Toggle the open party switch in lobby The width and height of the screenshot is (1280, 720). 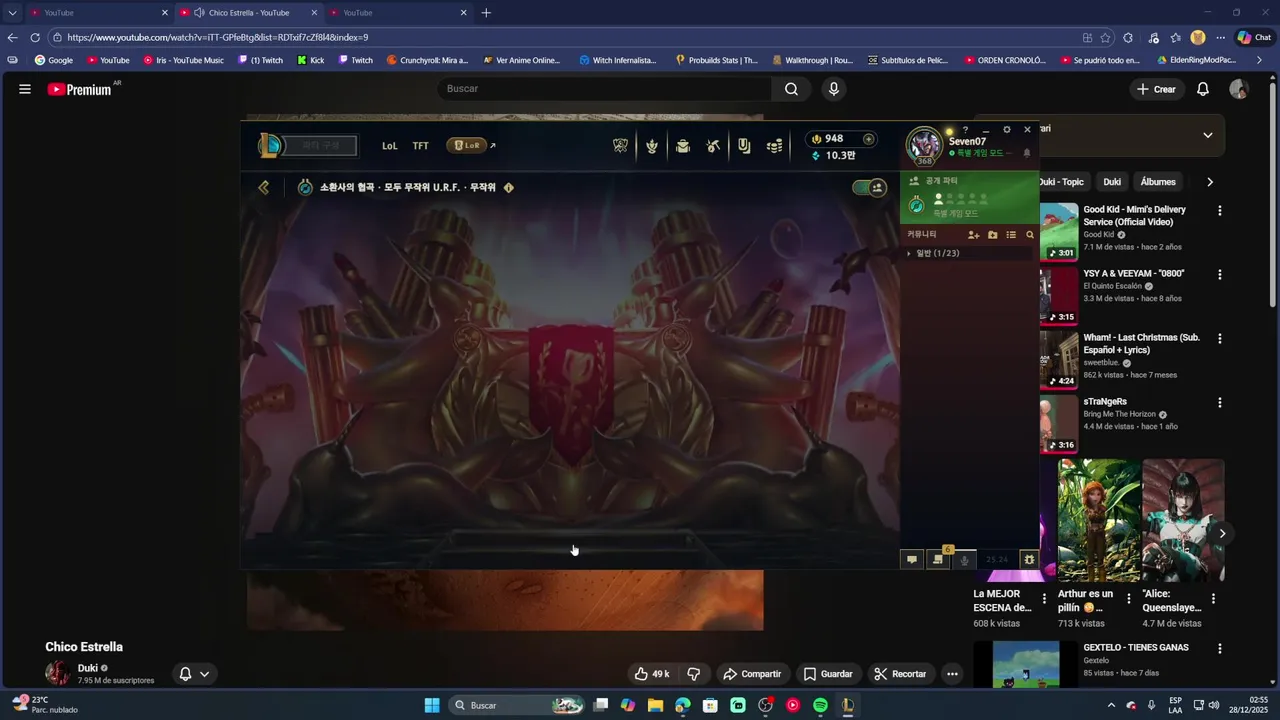869,187
